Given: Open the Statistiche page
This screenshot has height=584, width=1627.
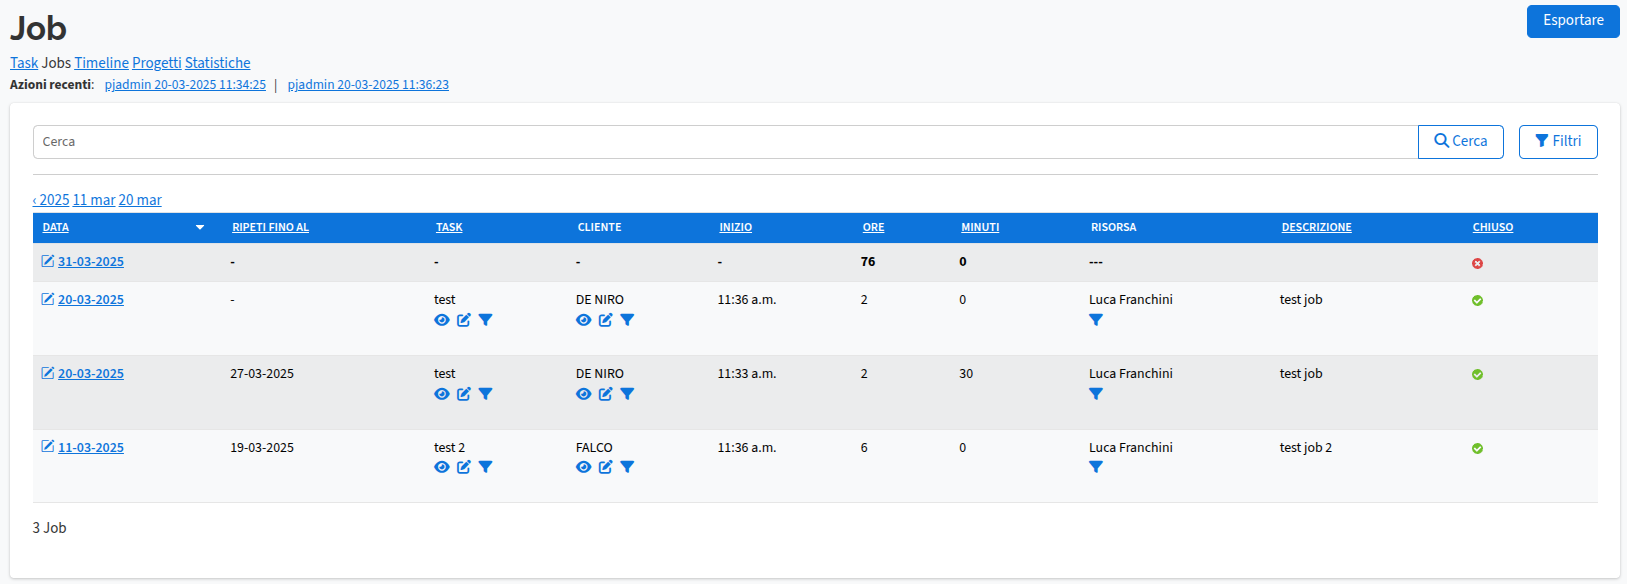Looking at the screenshot, I should (x=218, y=63).
